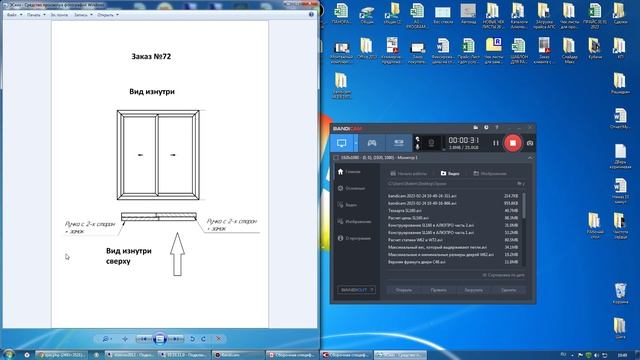The height and width of the screenshot is (360, 640).
Task: Delete image with red X in Photo Viewer
Action: [219, 339]
